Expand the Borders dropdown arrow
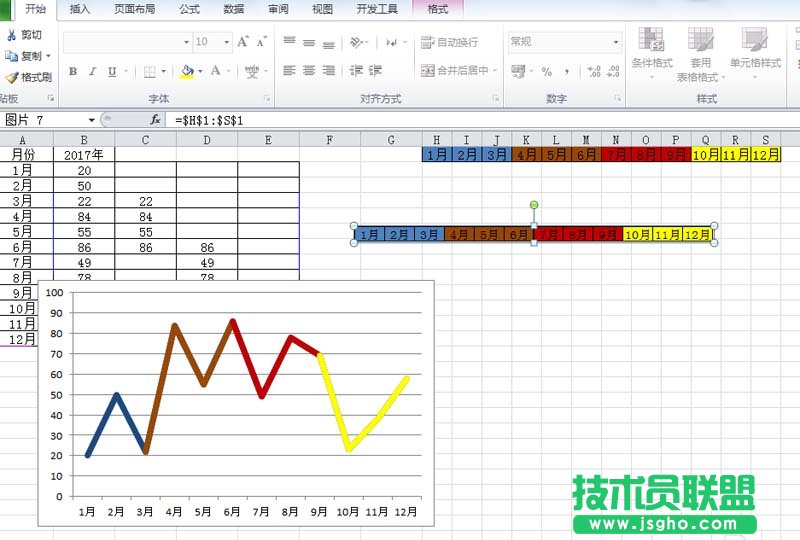The image size is (800, 540). coord(163,71)
